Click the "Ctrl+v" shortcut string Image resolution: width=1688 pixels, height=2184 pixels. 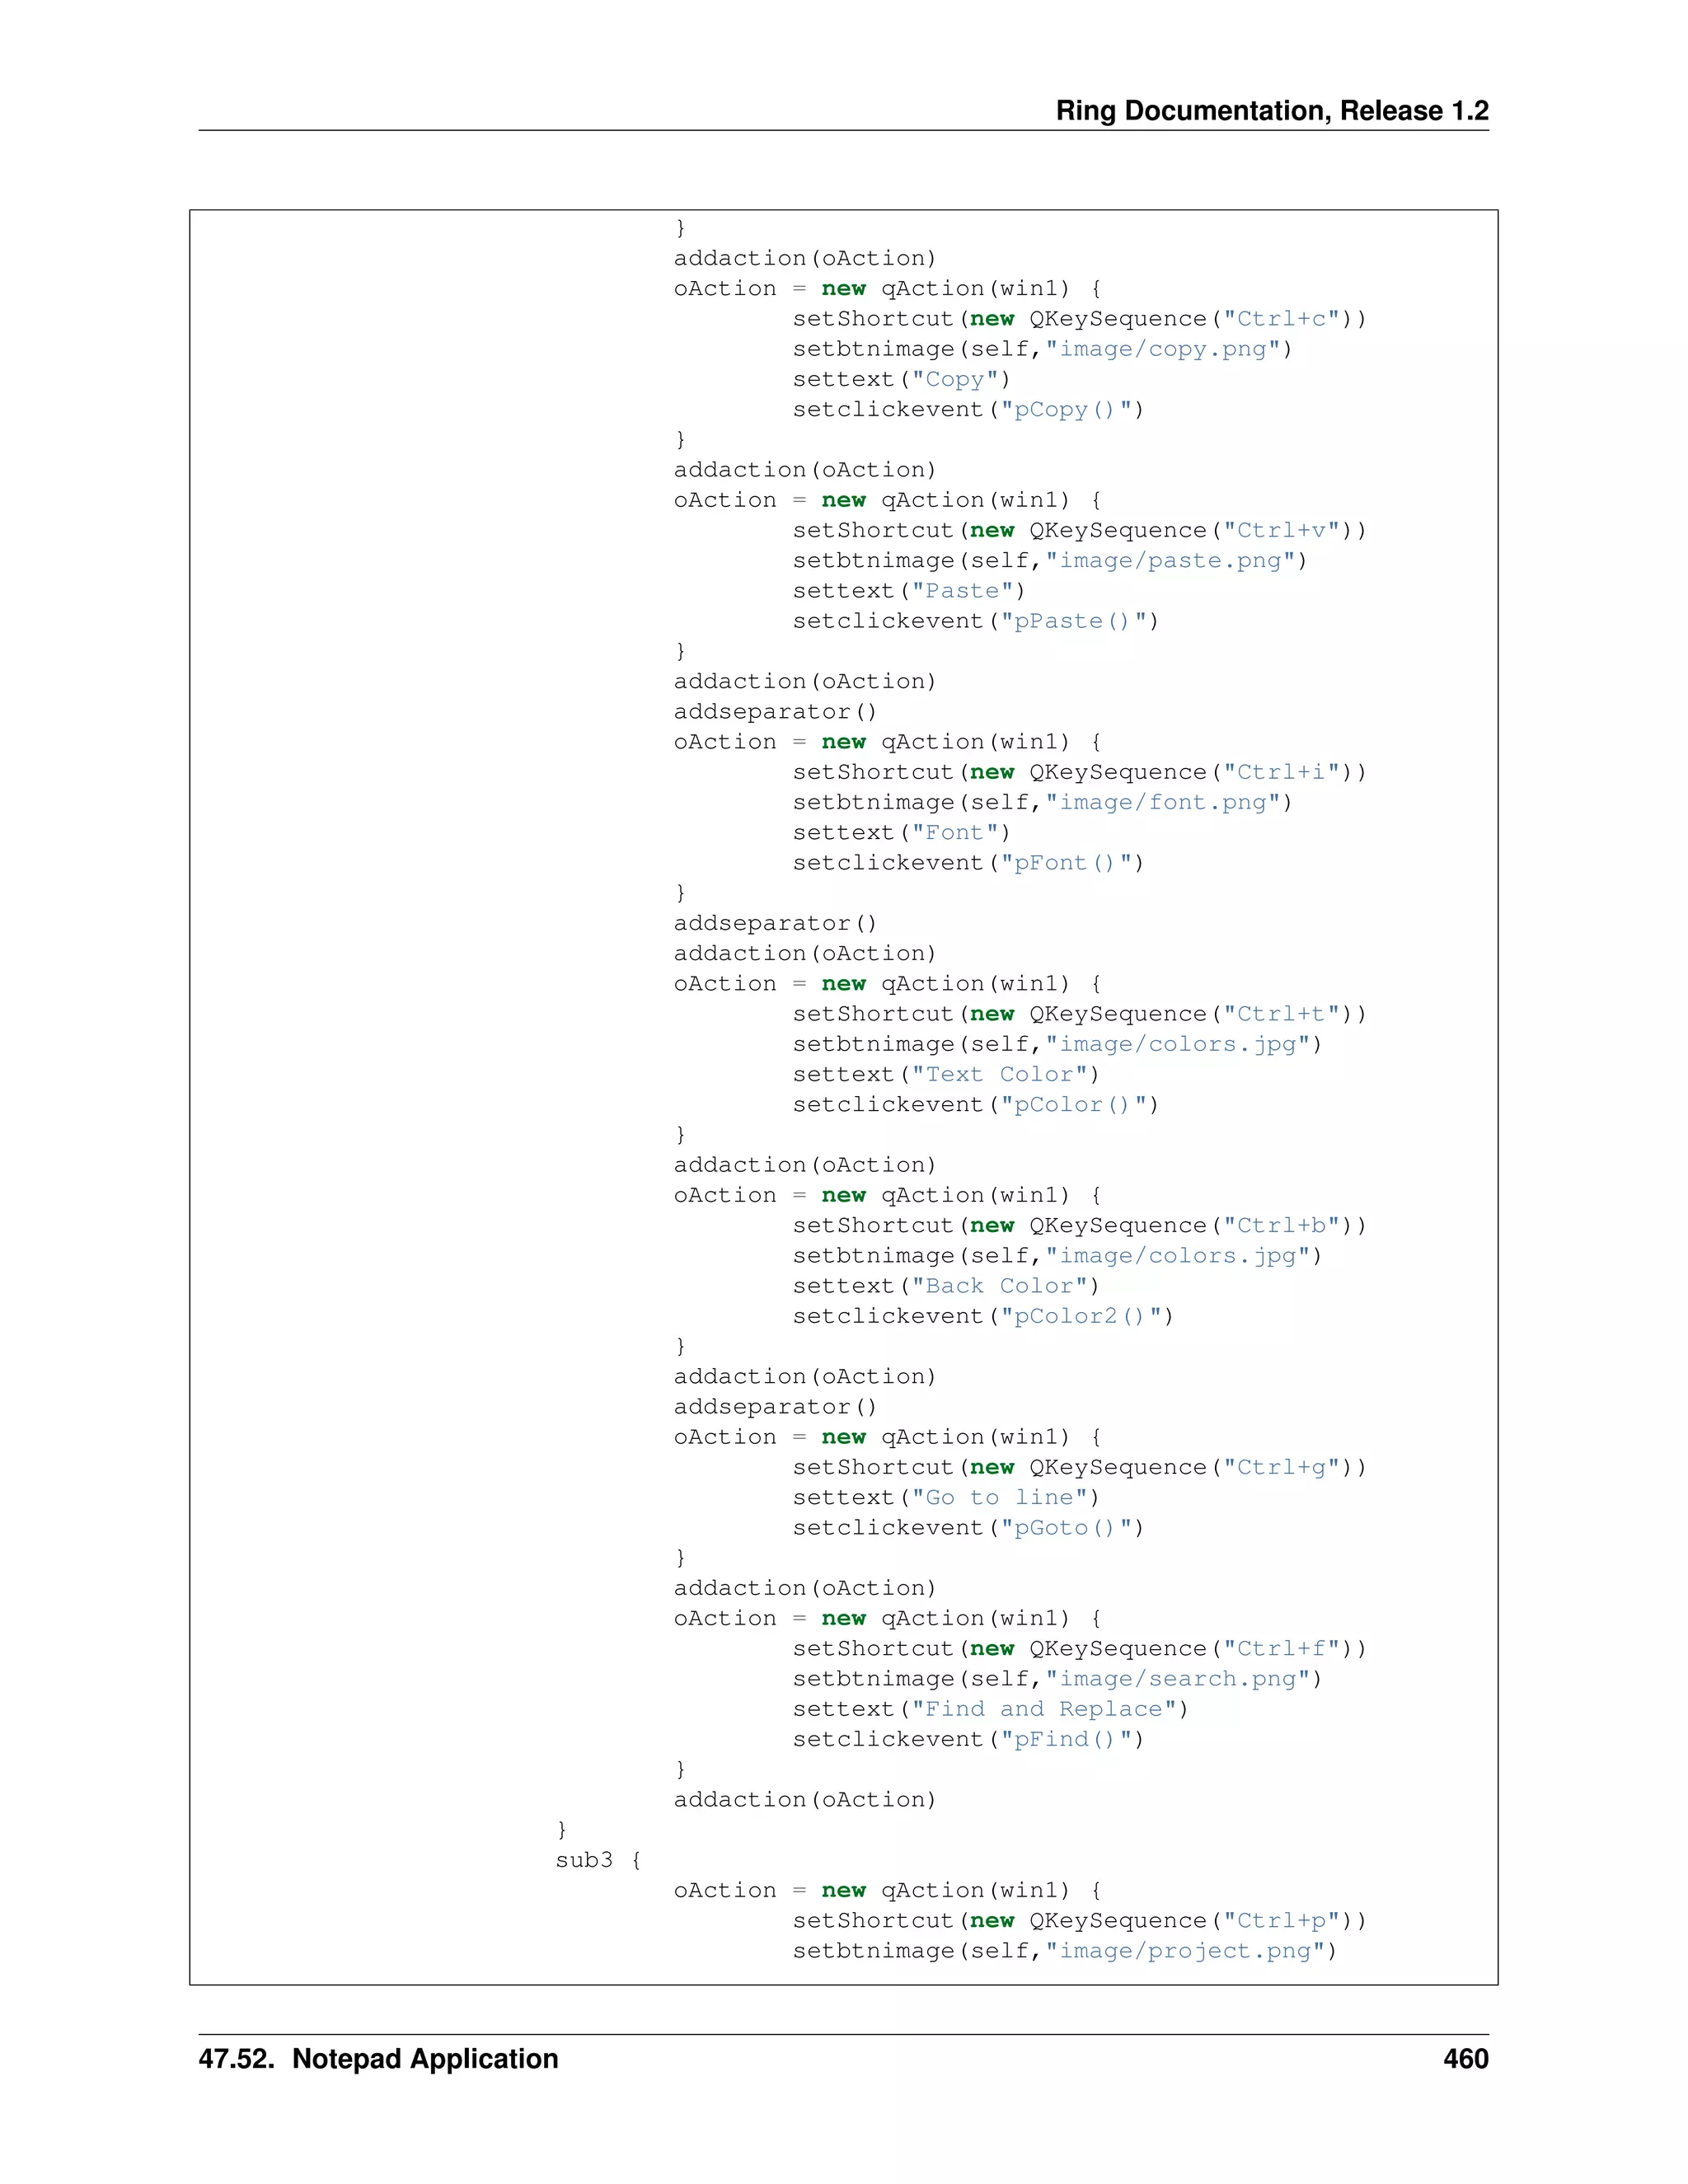[x=1281, y=530]
